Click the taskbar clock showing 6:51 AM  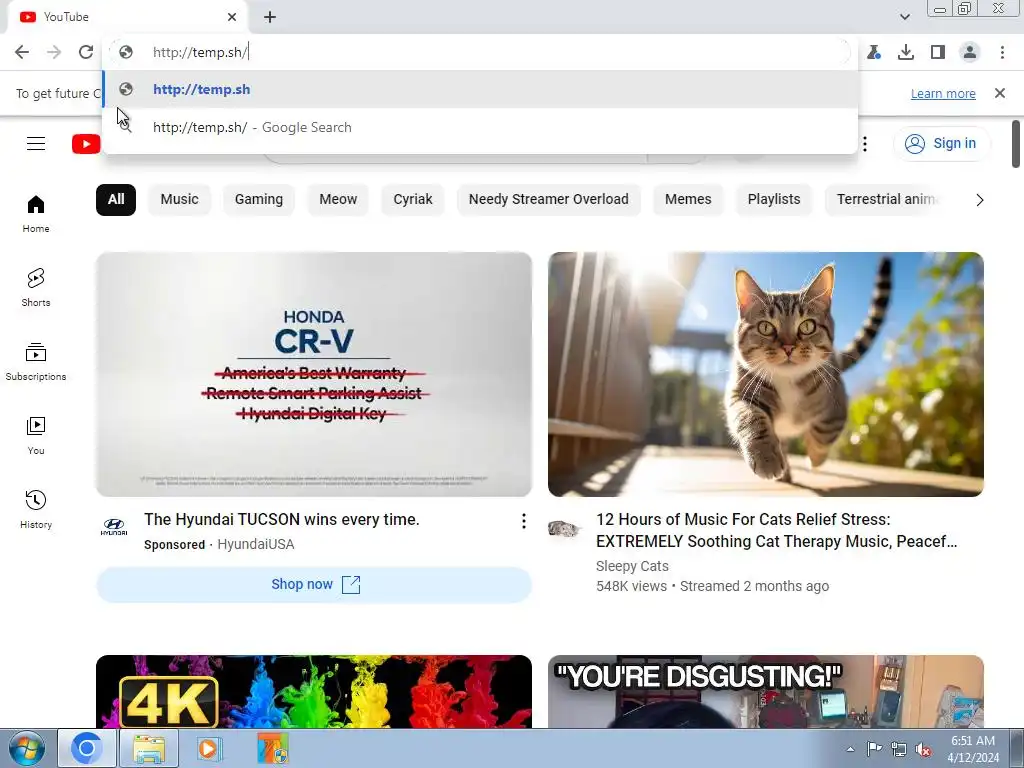tap(973, 749)
